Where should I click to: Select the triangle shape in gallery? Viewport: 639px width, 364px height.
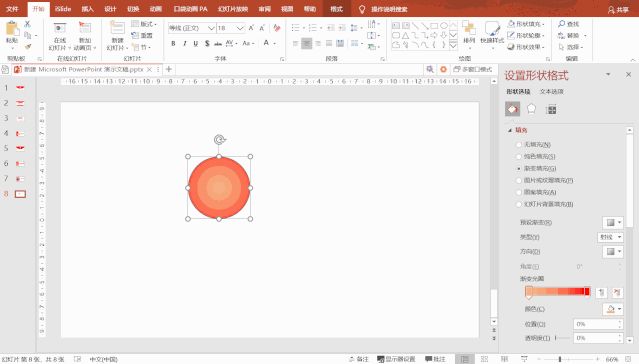click(405, 35)
